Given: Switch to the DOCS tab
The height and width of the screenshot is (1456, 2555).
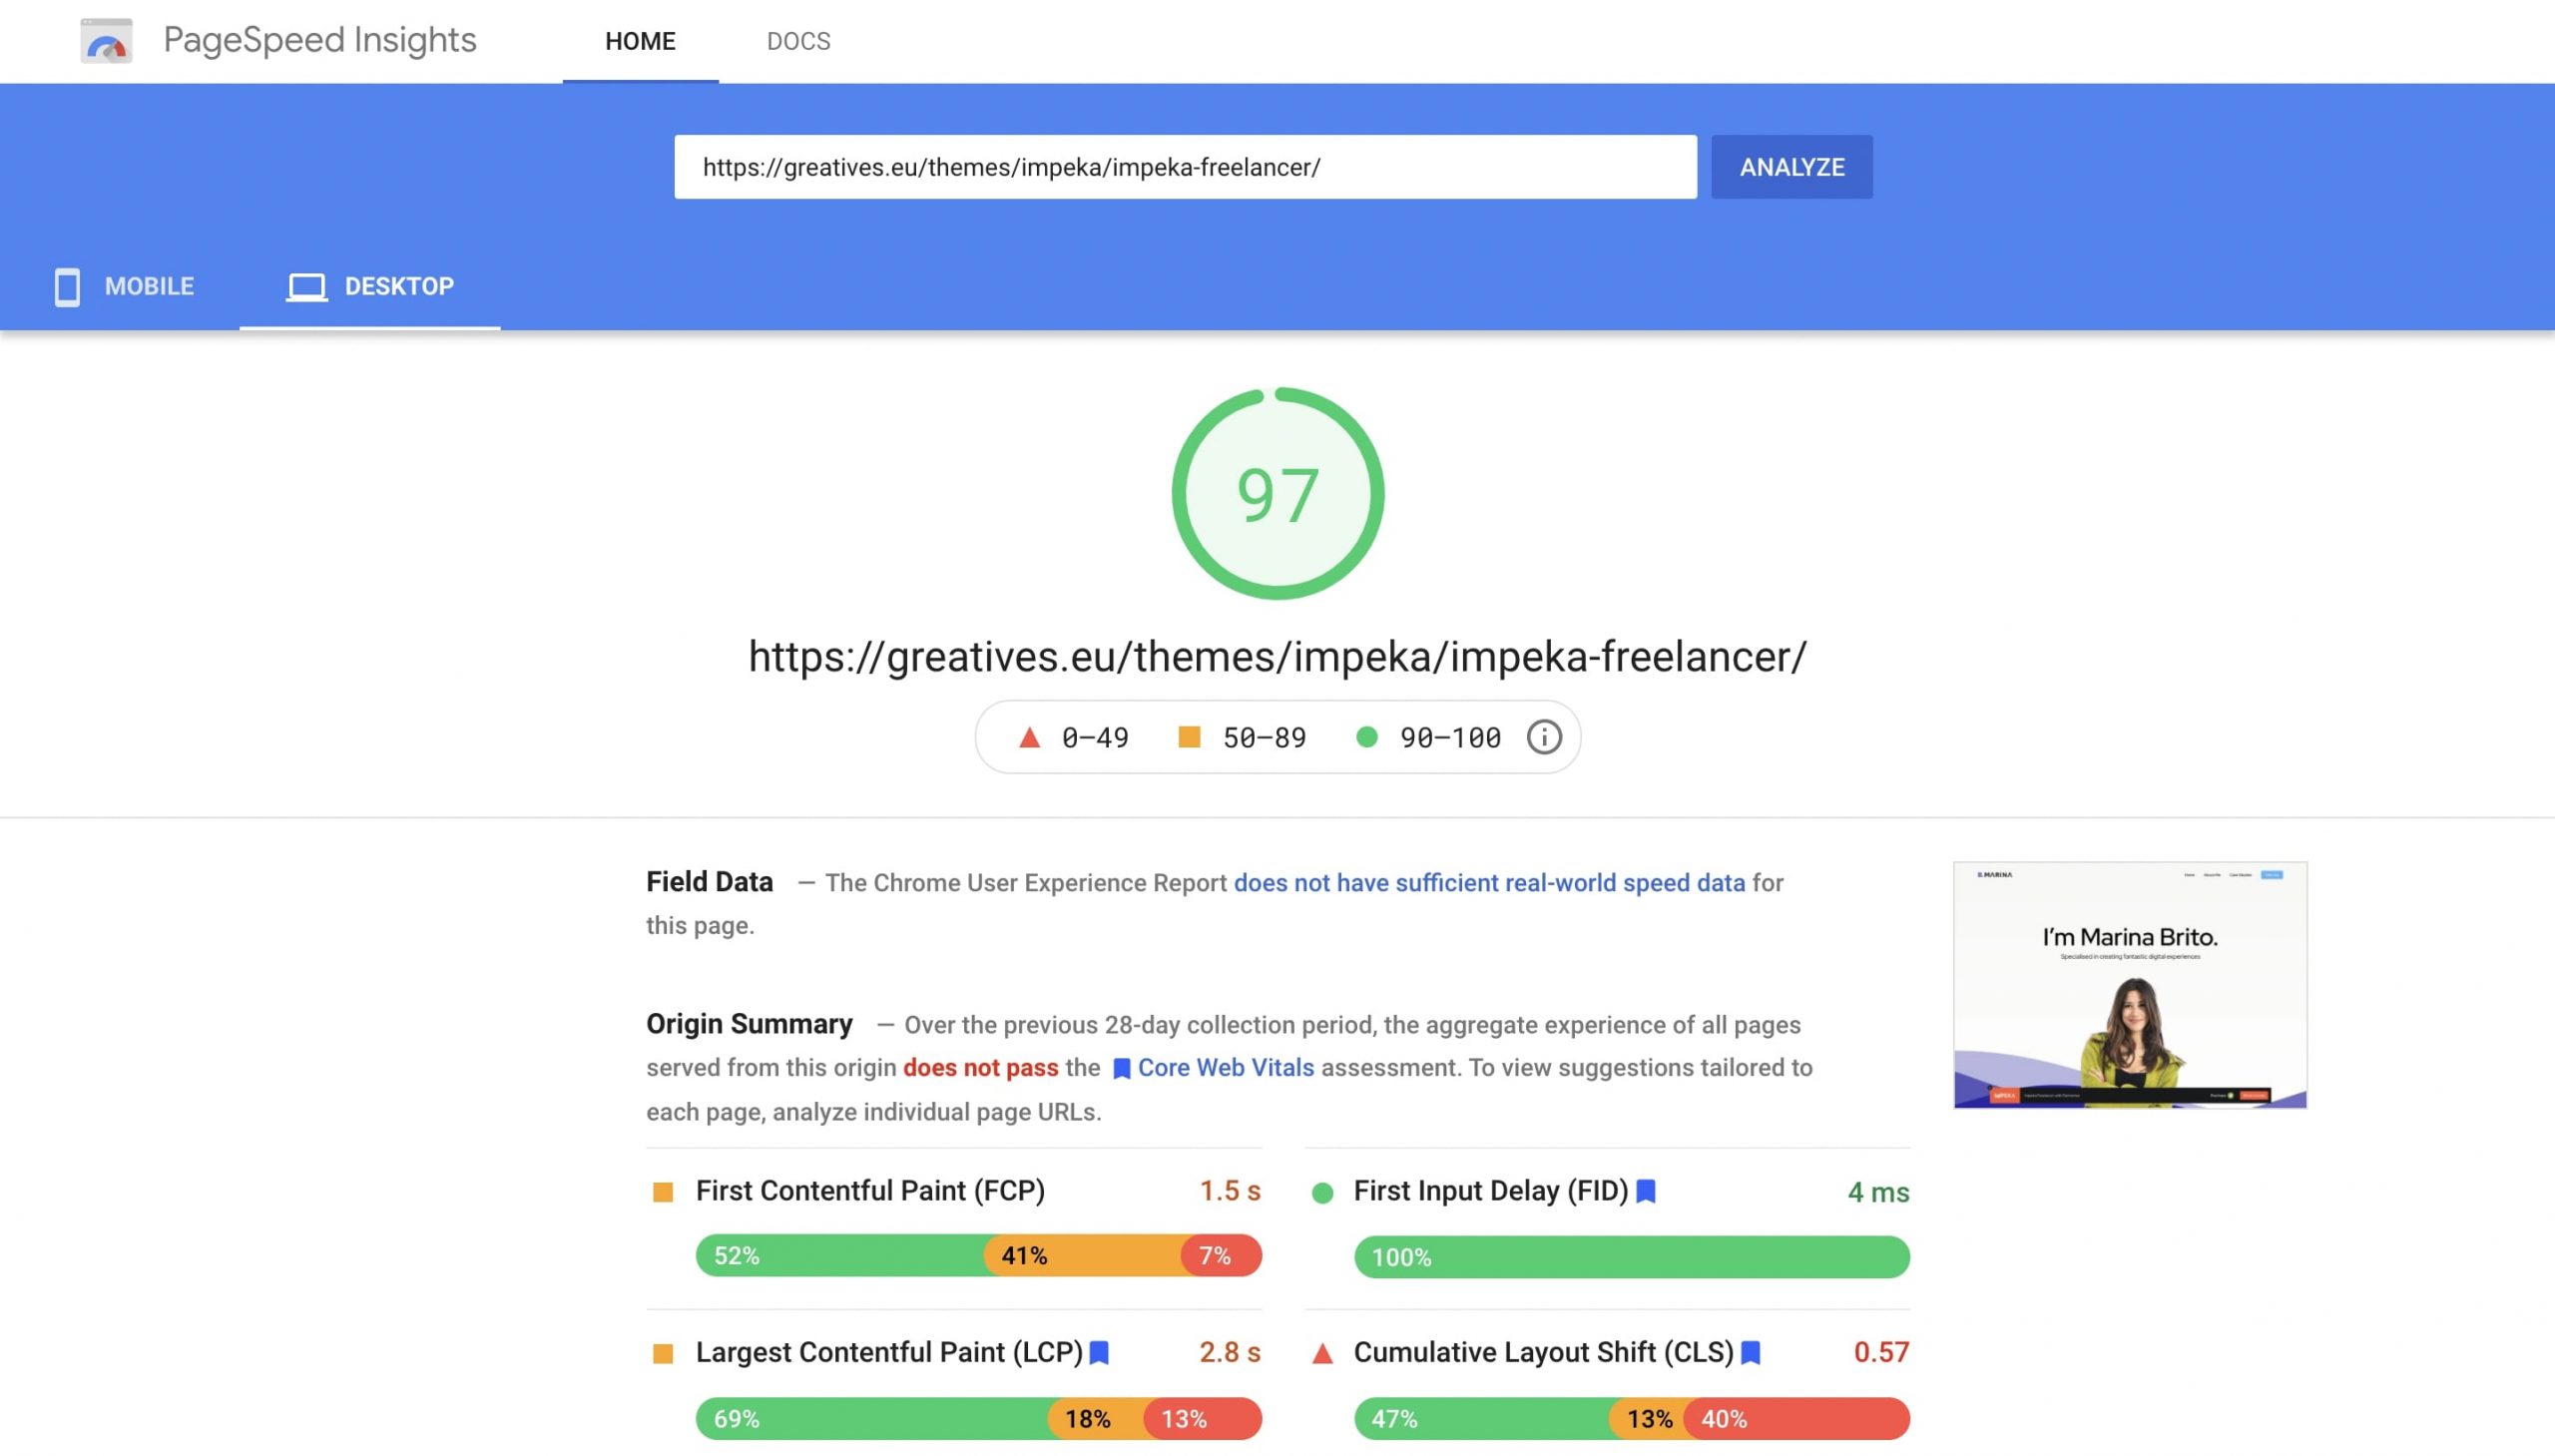Looking at the screenshot, I should pyautogui.click(x=797, y=41).
